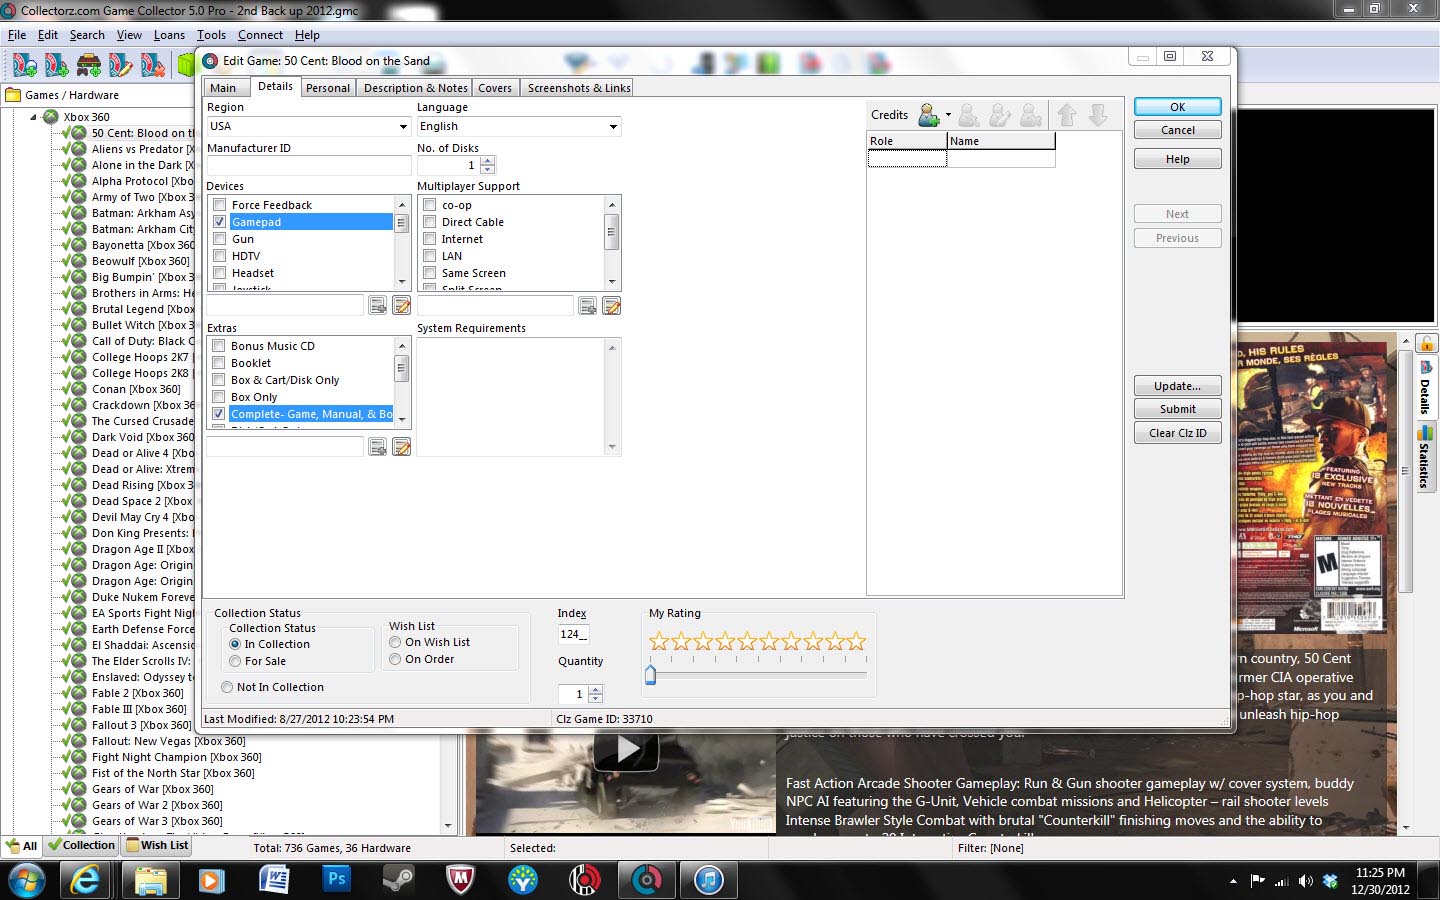Switch to the Screenshots & Links tab
The height and width of the screenshot is (900, 1440).
pyautogui.click(x=579, y=88)
